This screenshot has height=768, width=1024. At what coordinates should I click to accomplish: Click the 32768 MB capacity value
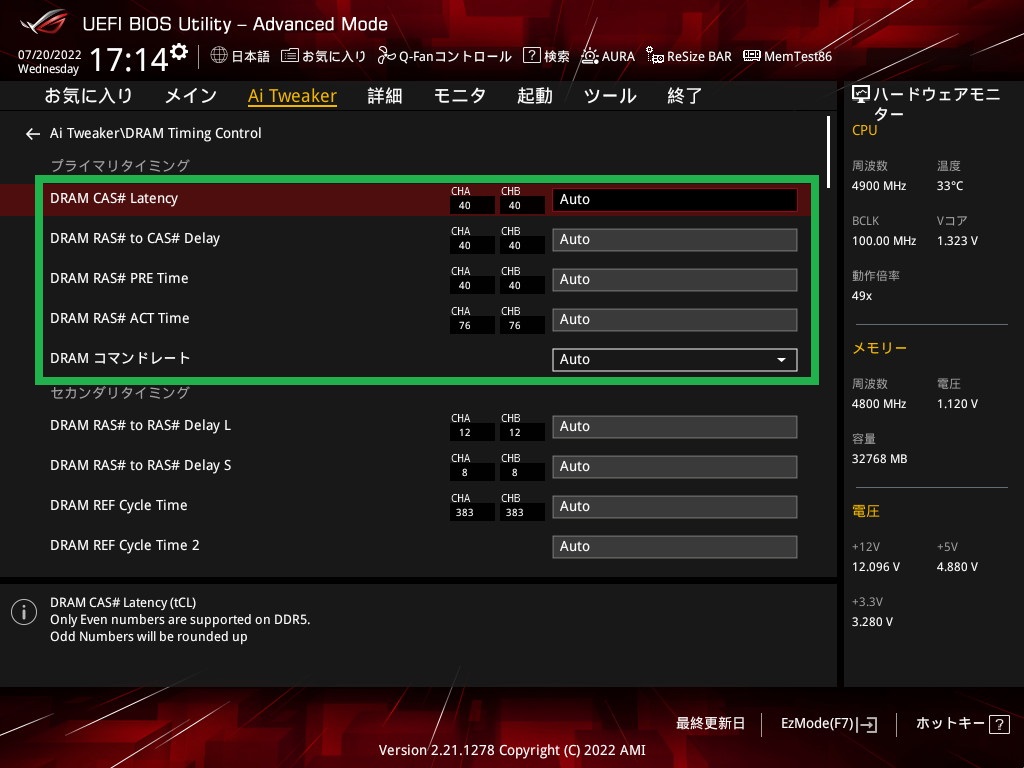(879, 459)
